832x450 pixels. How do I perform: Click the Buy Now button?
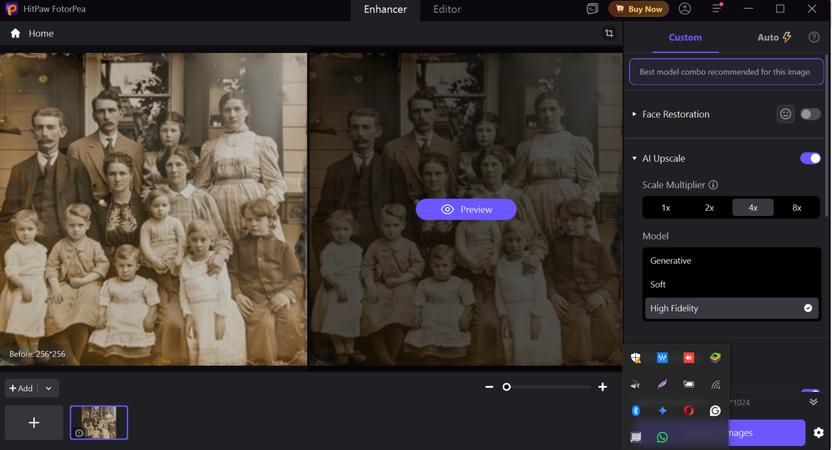tap(639, 9)
